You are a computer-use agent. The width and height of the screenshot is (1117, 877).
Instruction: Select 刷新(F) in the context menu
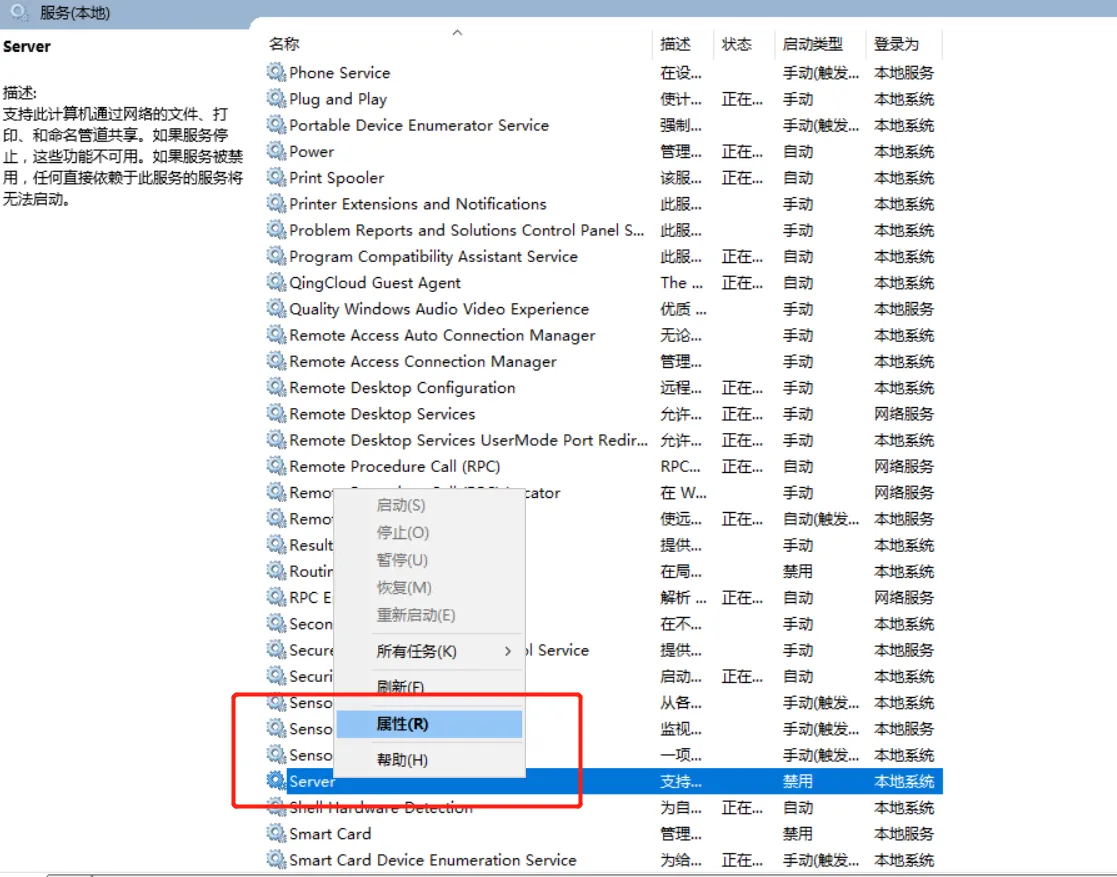(x=400, y=687)
